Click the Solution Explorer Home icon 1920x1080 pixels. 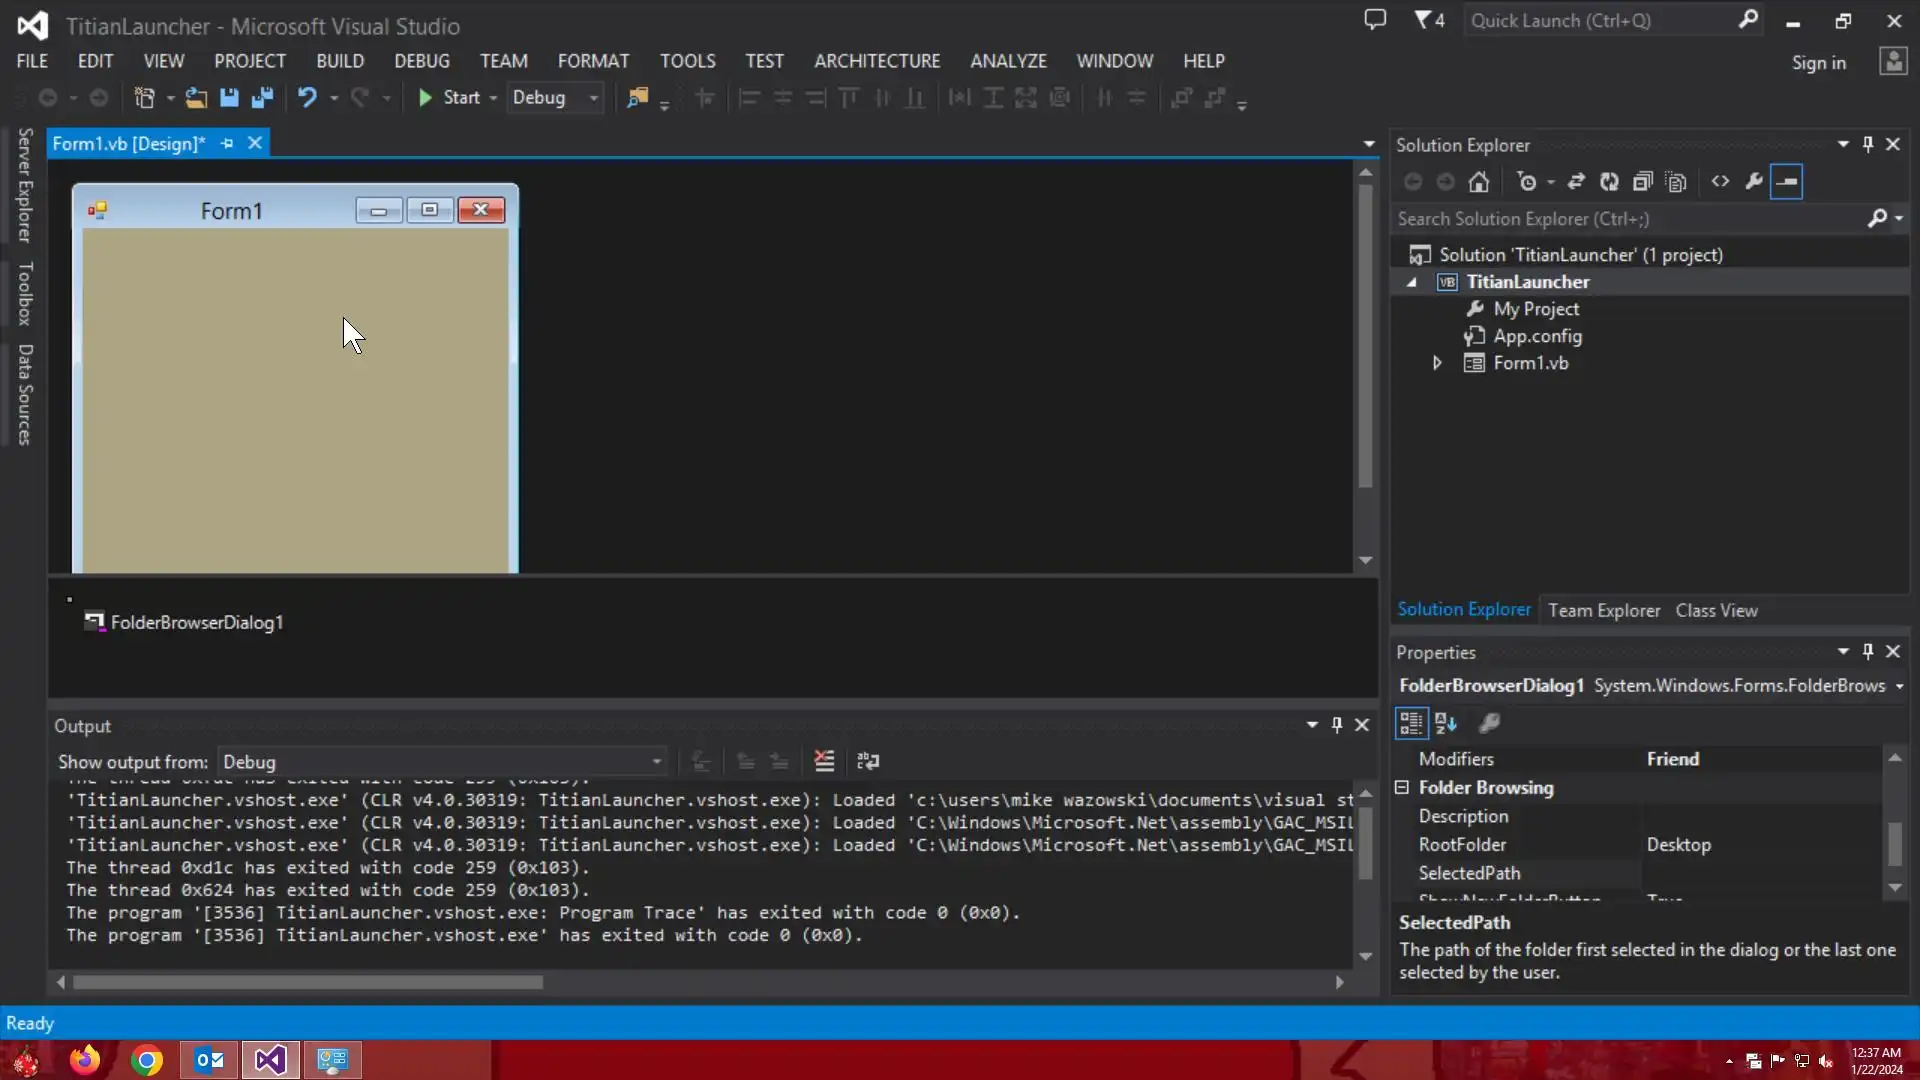pos(1479,182)
